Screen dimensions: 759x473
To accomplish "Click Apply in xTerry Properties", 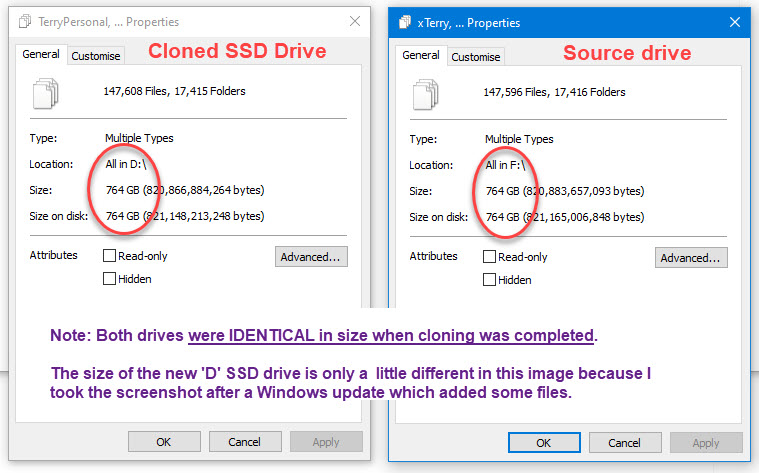I will 706,443.
